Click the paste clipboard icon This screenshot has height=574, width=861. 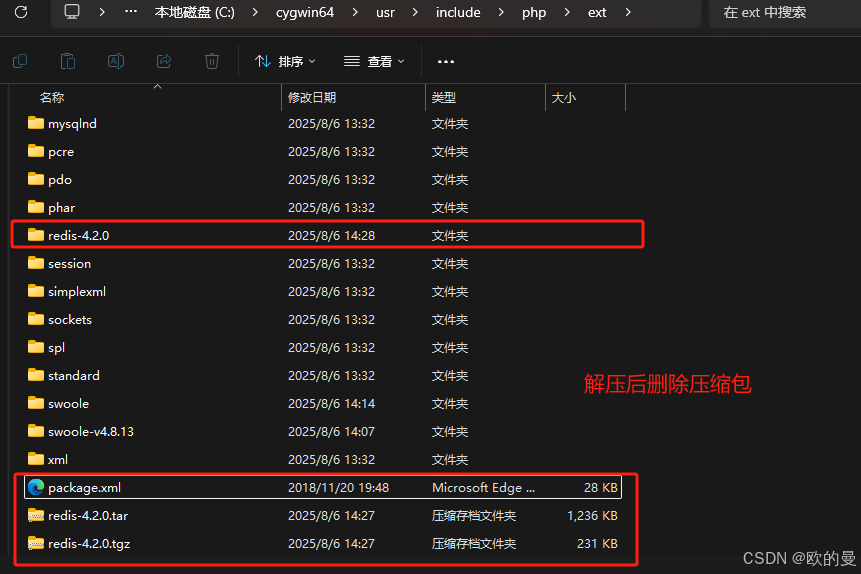click(x=68, y=61)
